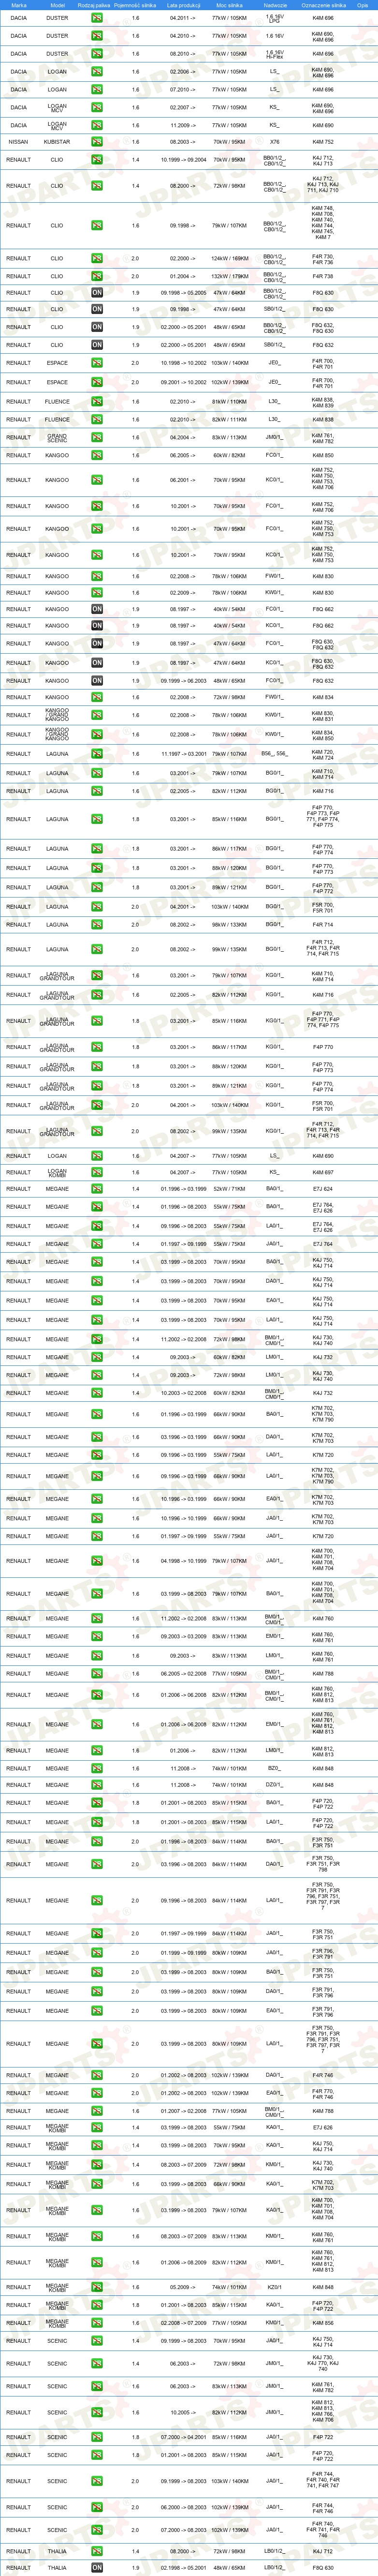Click the petrol icon in the THALIA 1.4 row
Image resolution: width=378 pixels, height=2576 pixels.
click(x=97, y=2550)
